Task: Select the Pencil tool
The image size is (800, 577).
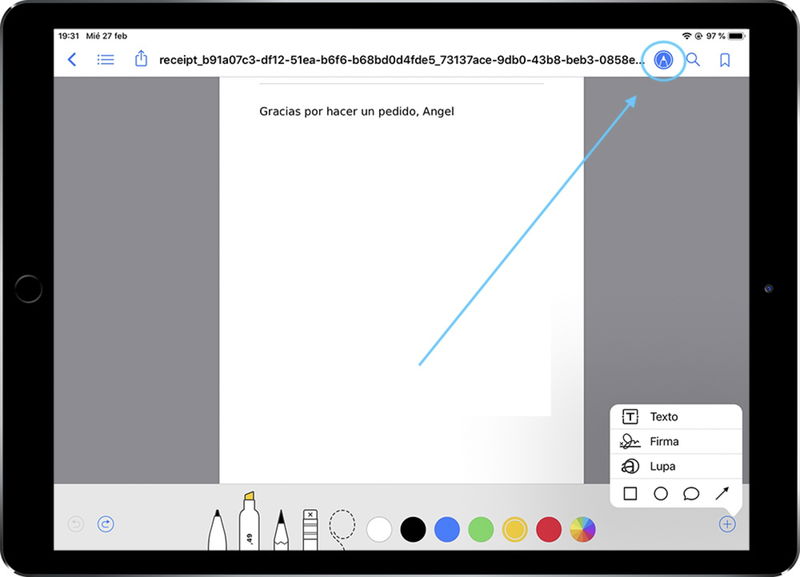Action: (x=283, y=522)
